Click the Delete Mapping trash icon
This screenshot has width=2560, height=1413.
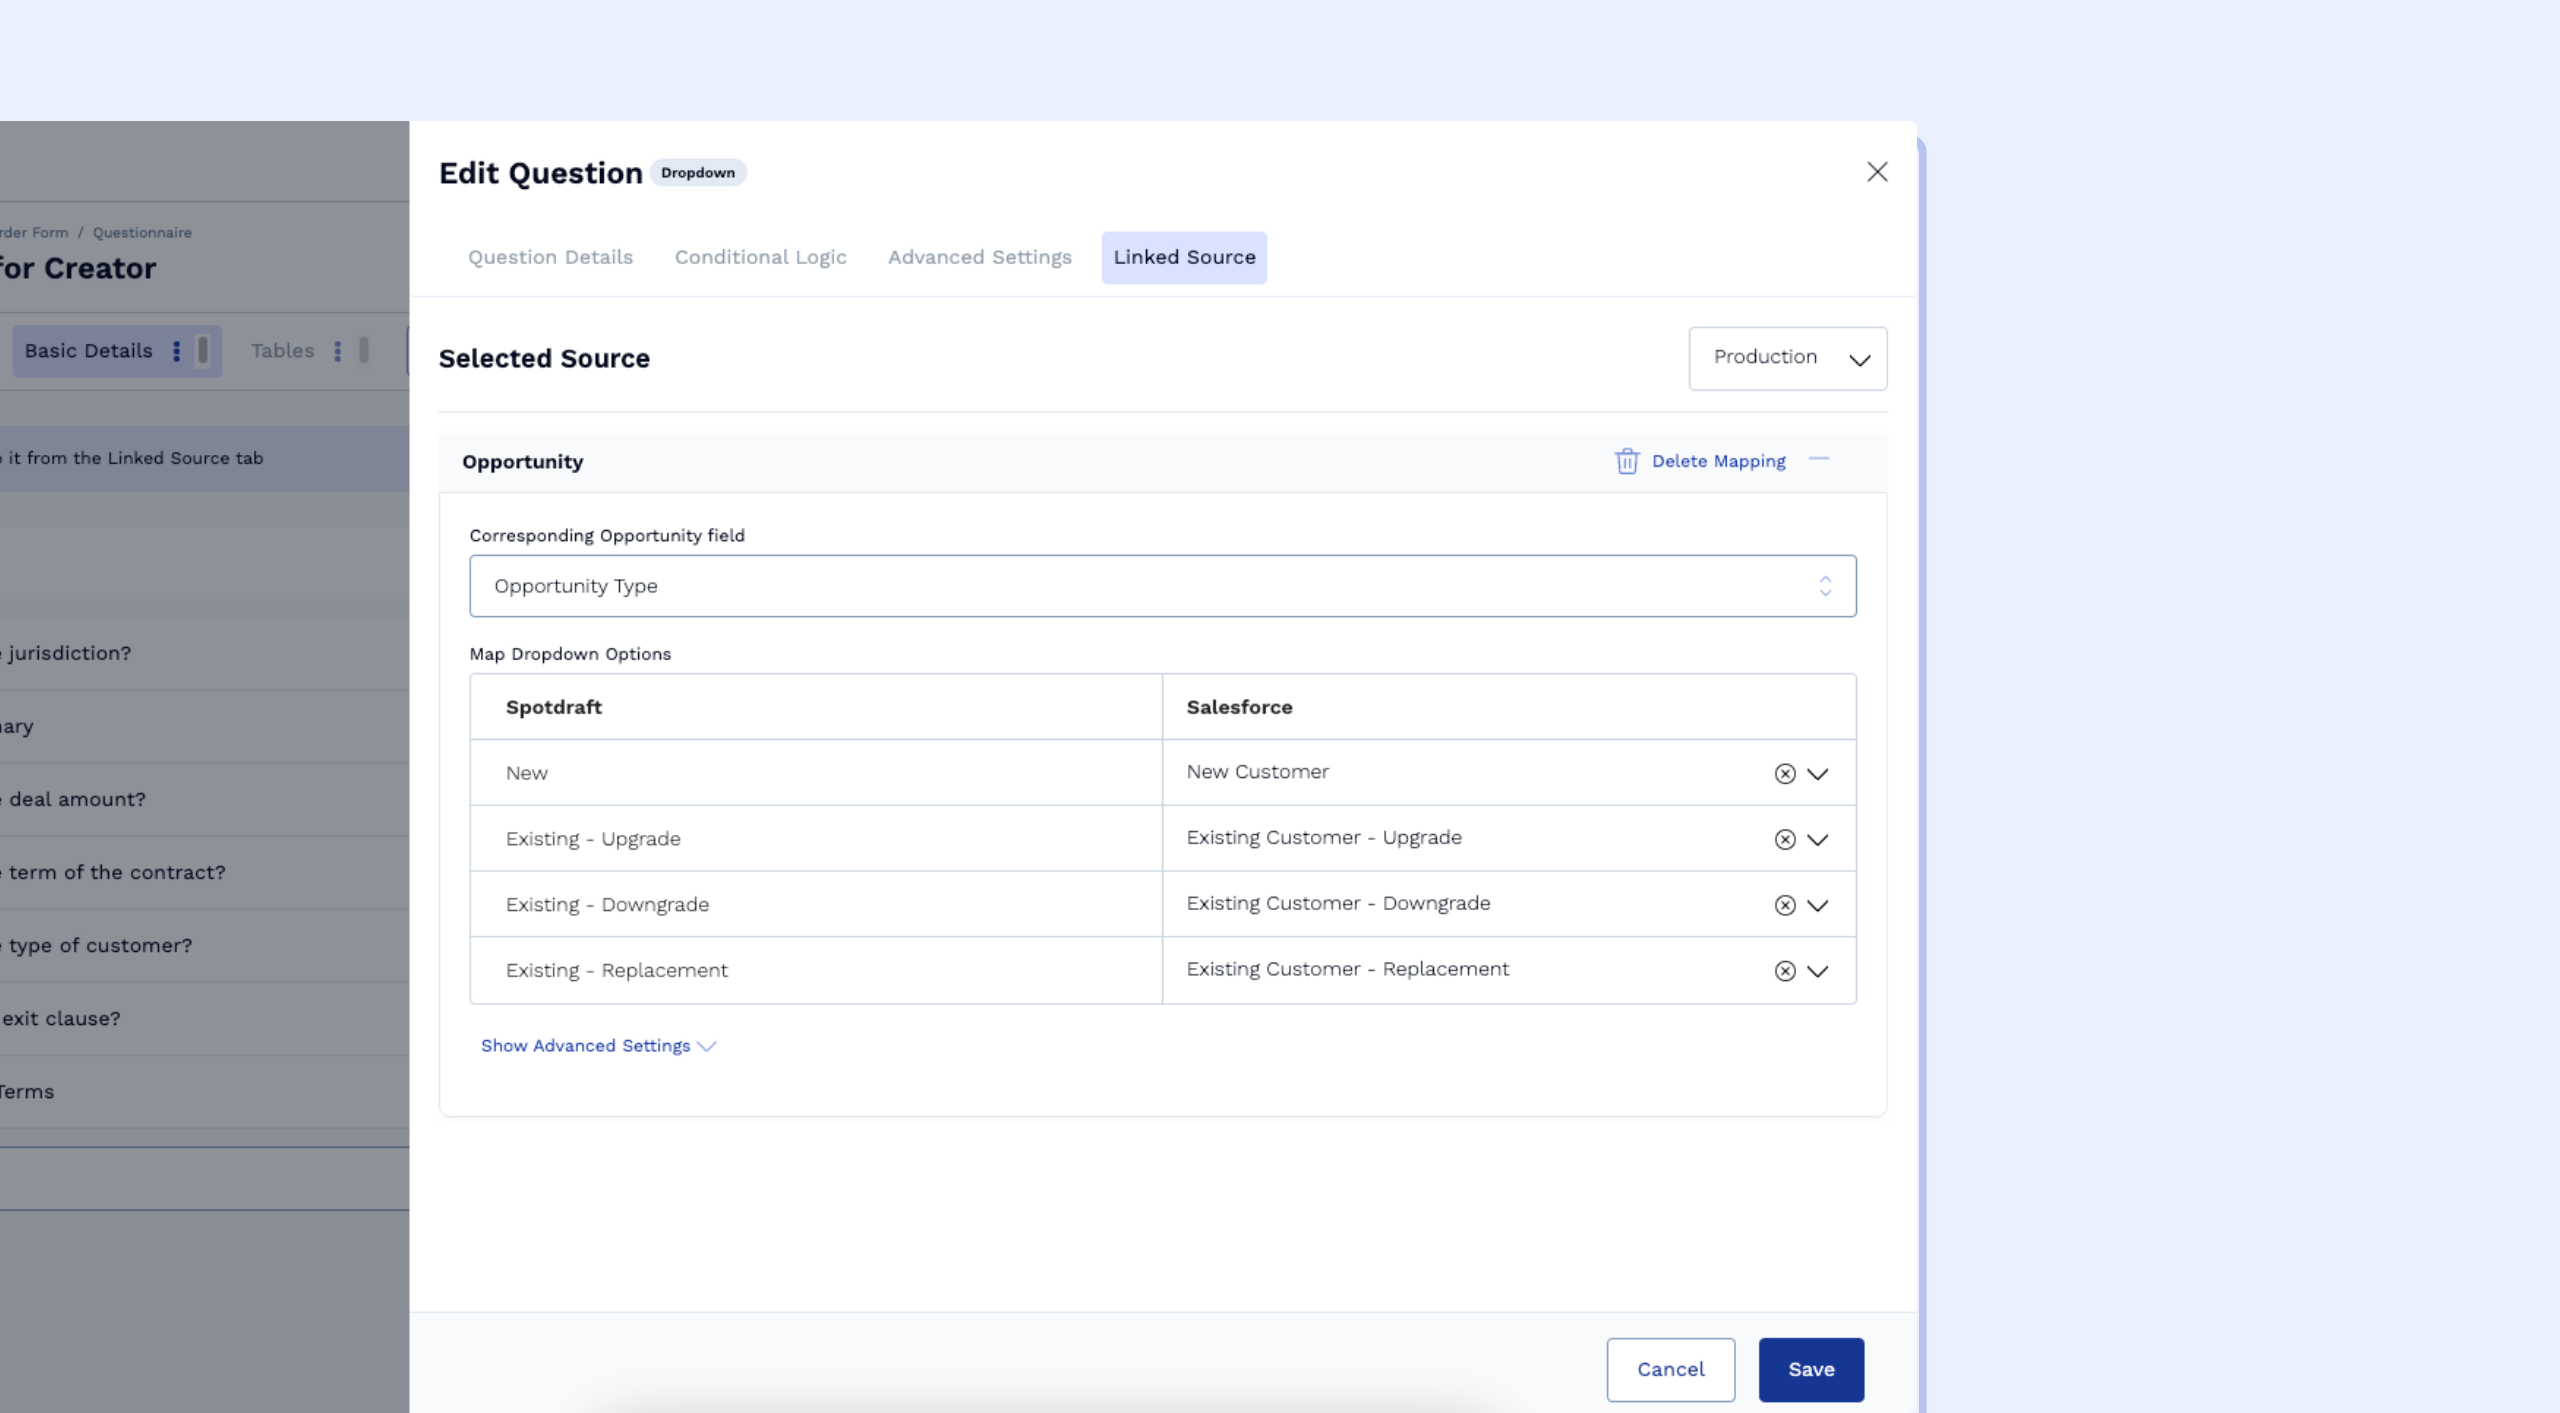pos(1627,461)
